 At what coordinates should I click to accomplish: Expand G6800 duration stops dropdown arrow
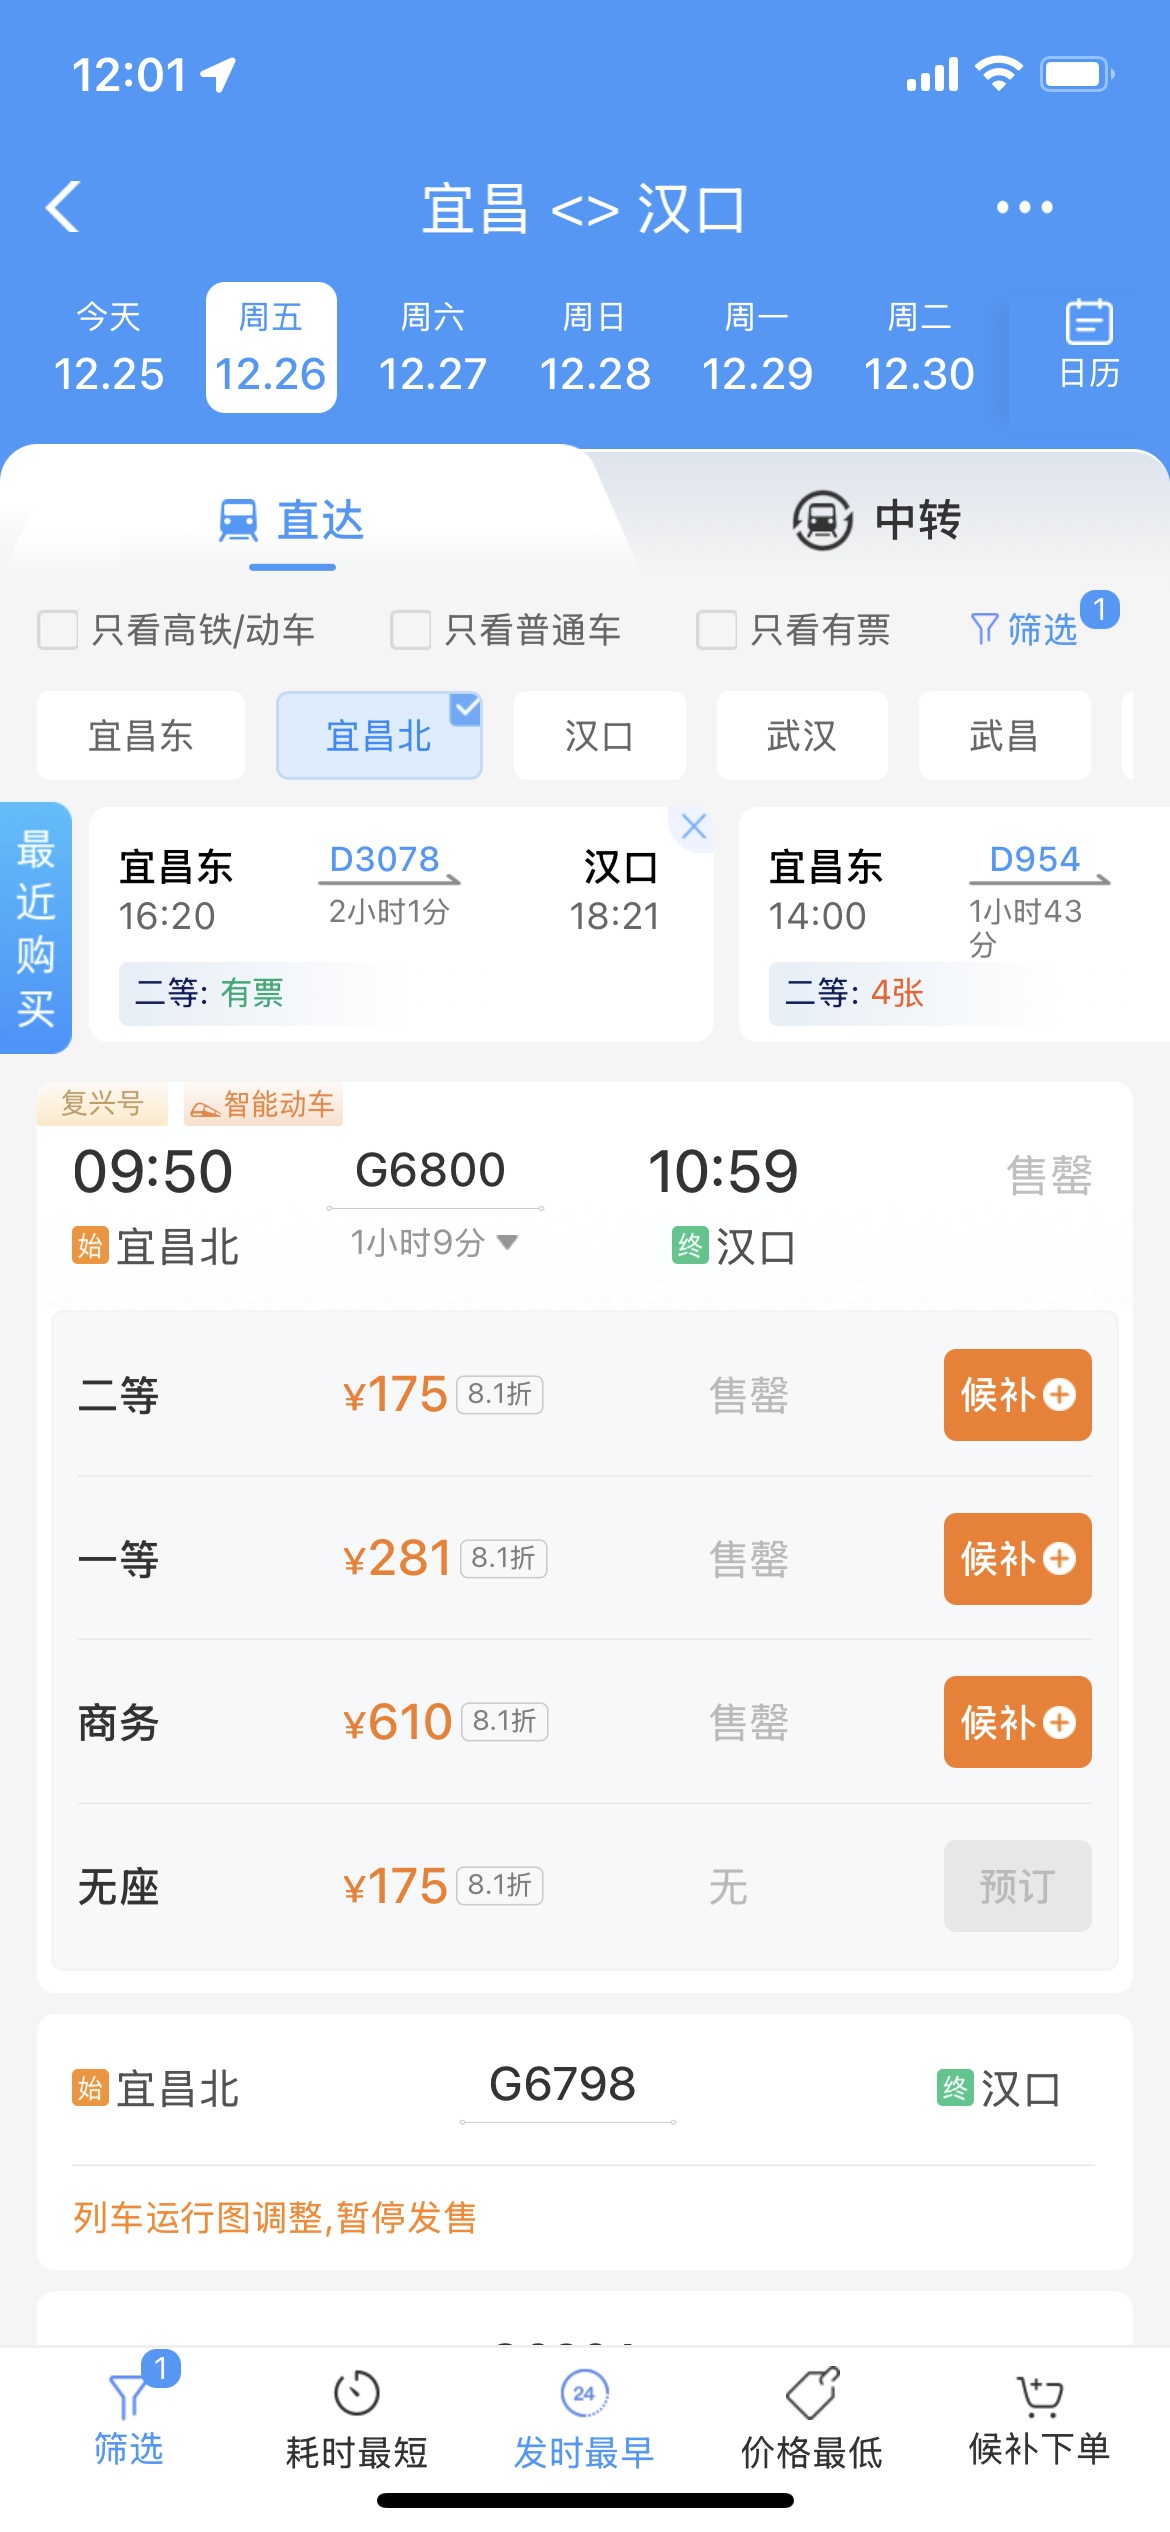tap(508, 1242)
